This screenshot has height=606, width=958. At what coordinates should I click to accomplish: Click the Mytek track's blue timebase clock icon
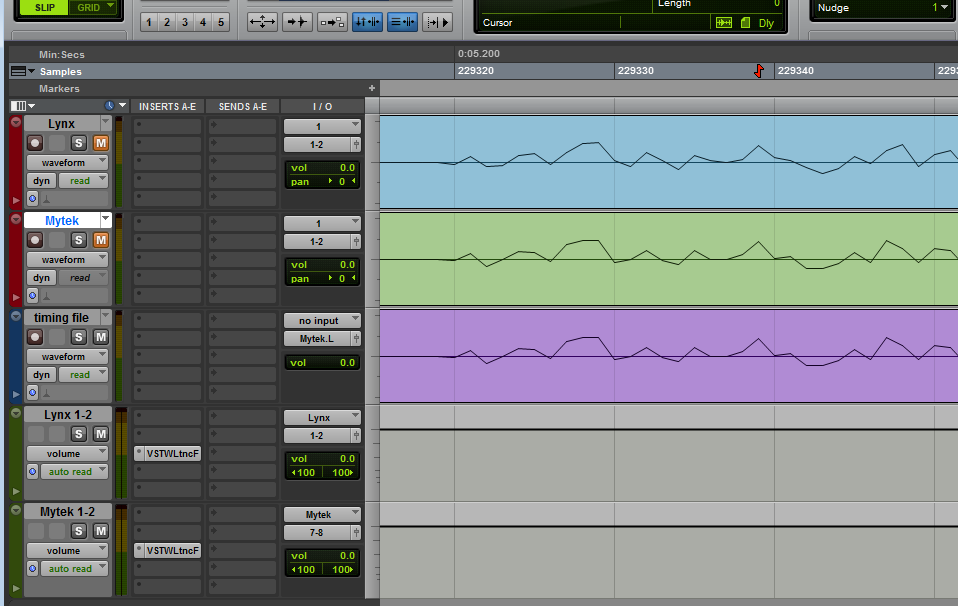point(33,296)
